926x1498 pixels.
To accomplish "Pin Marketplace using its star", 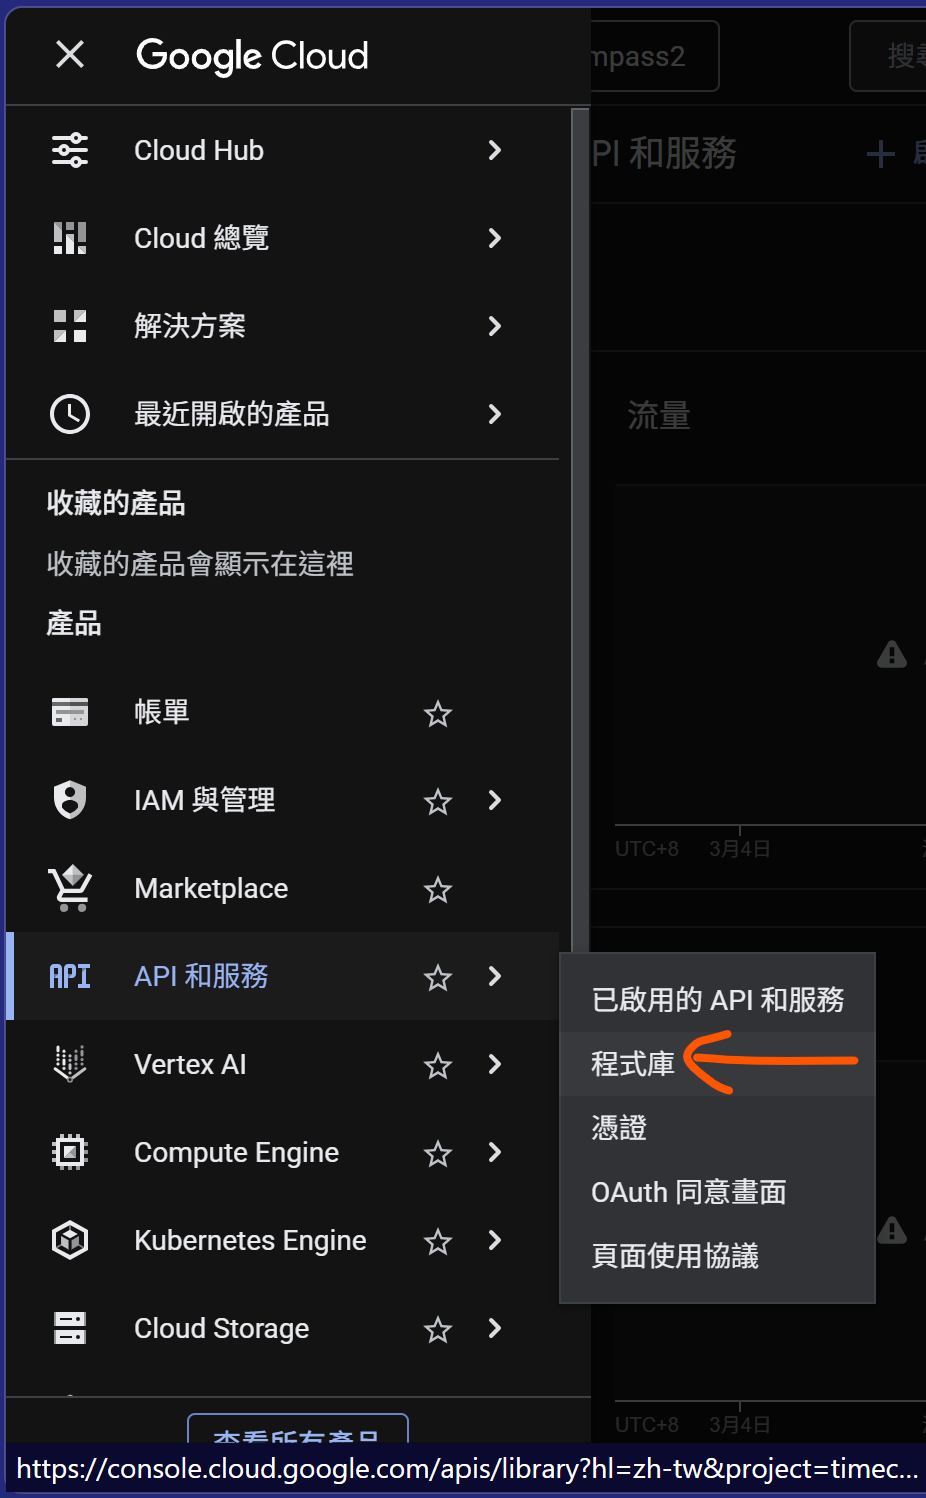I will [x=438, y=890].
